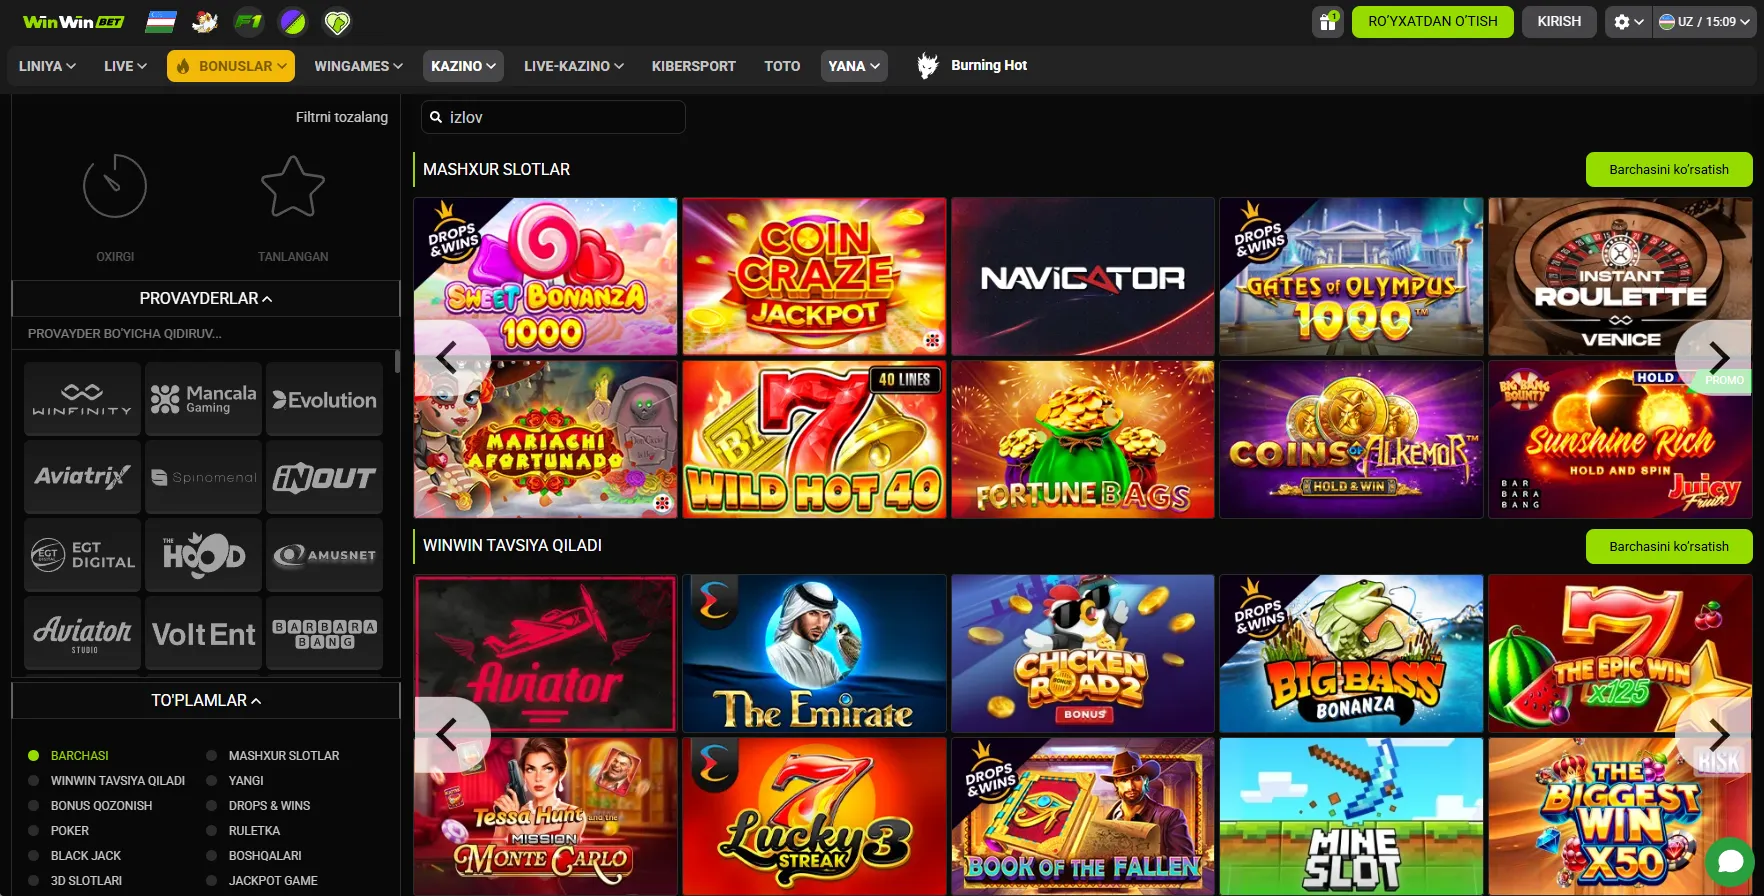This screenshot has width=1764, height=896.
Task: Click the green heart icon in header
Action: [337, 21]
